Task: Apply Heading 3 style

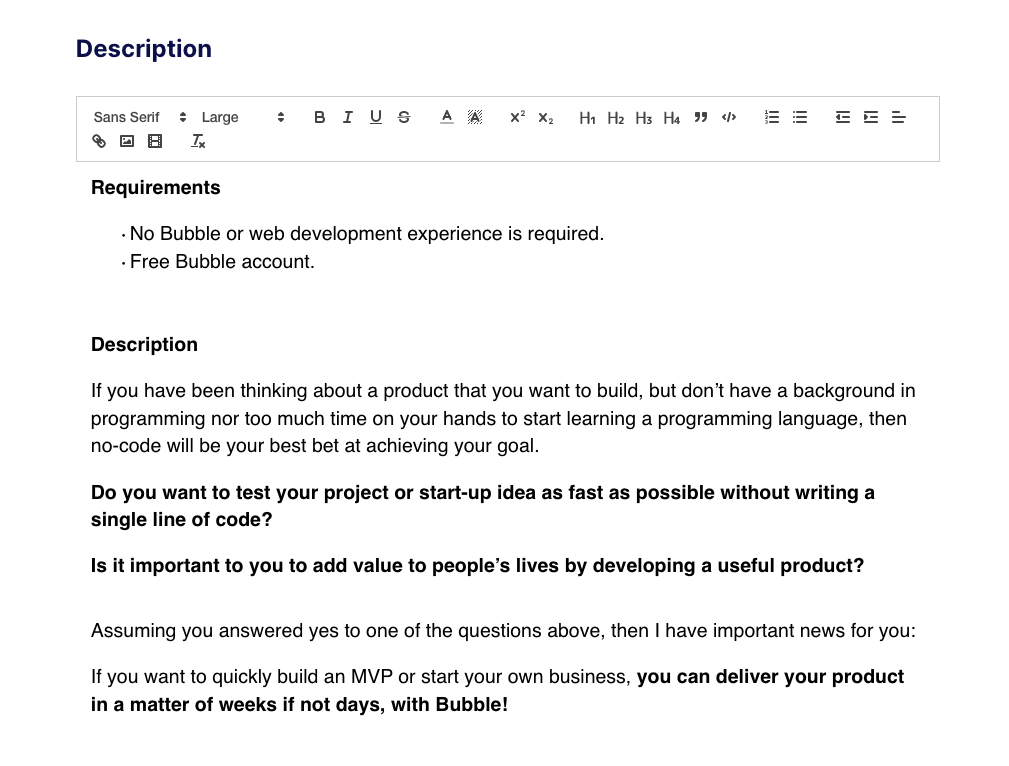Action: tap(643, 118)
